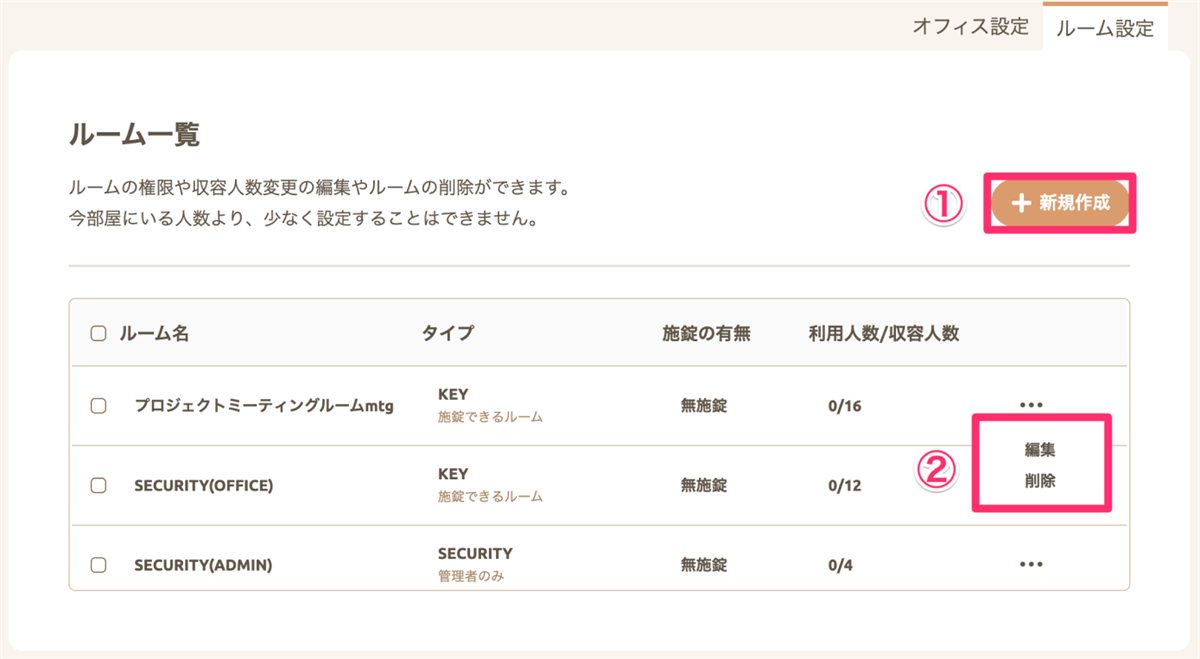This screenshot has width=1200, height=659.
Task: Click the 新規作成 button
Action: click(1060, 203)
